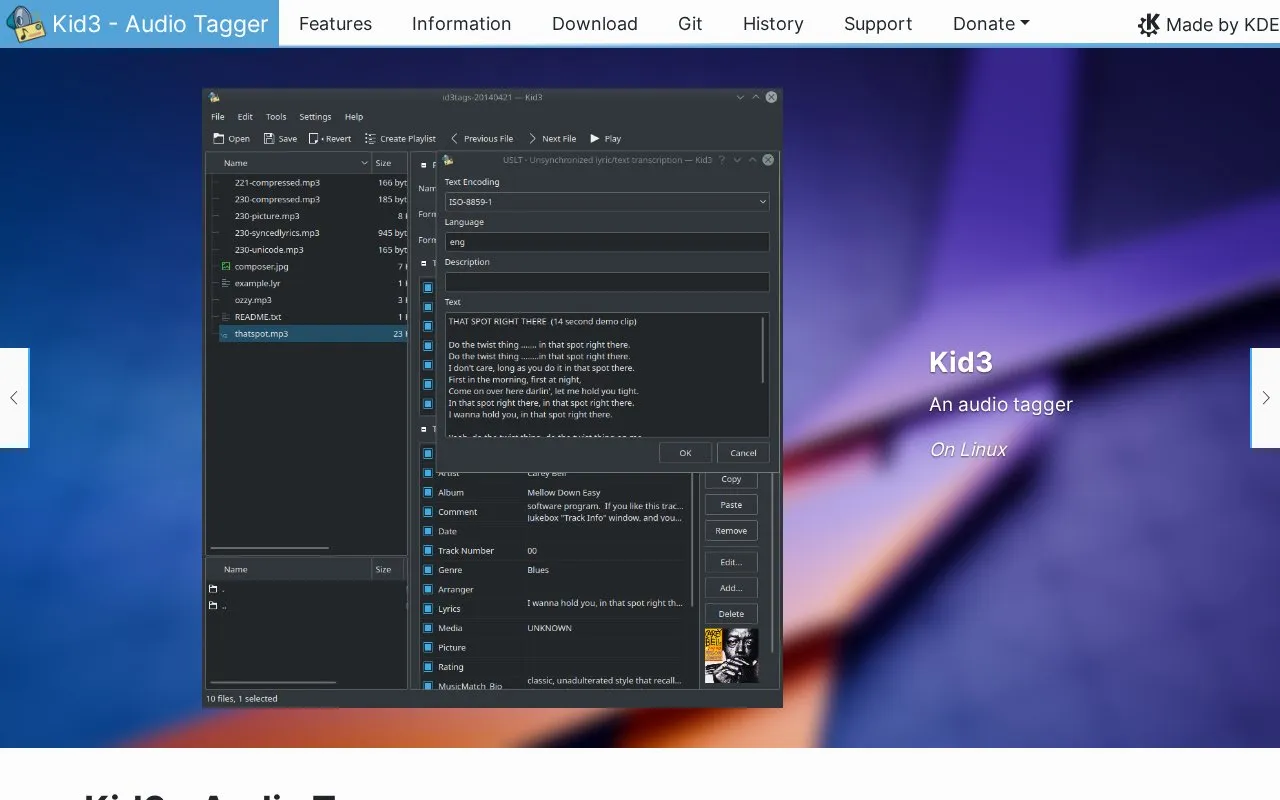Screen dimensions: 1280x800
Task: Click the KDE gear logo icon
Action: pyautogui.click(x=1149, y=25)
